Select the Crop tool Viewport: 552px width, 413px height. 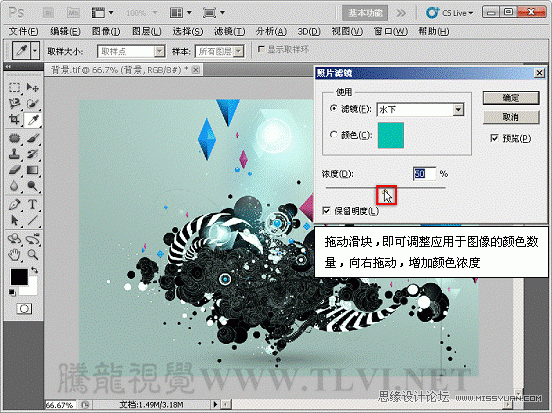14,120
